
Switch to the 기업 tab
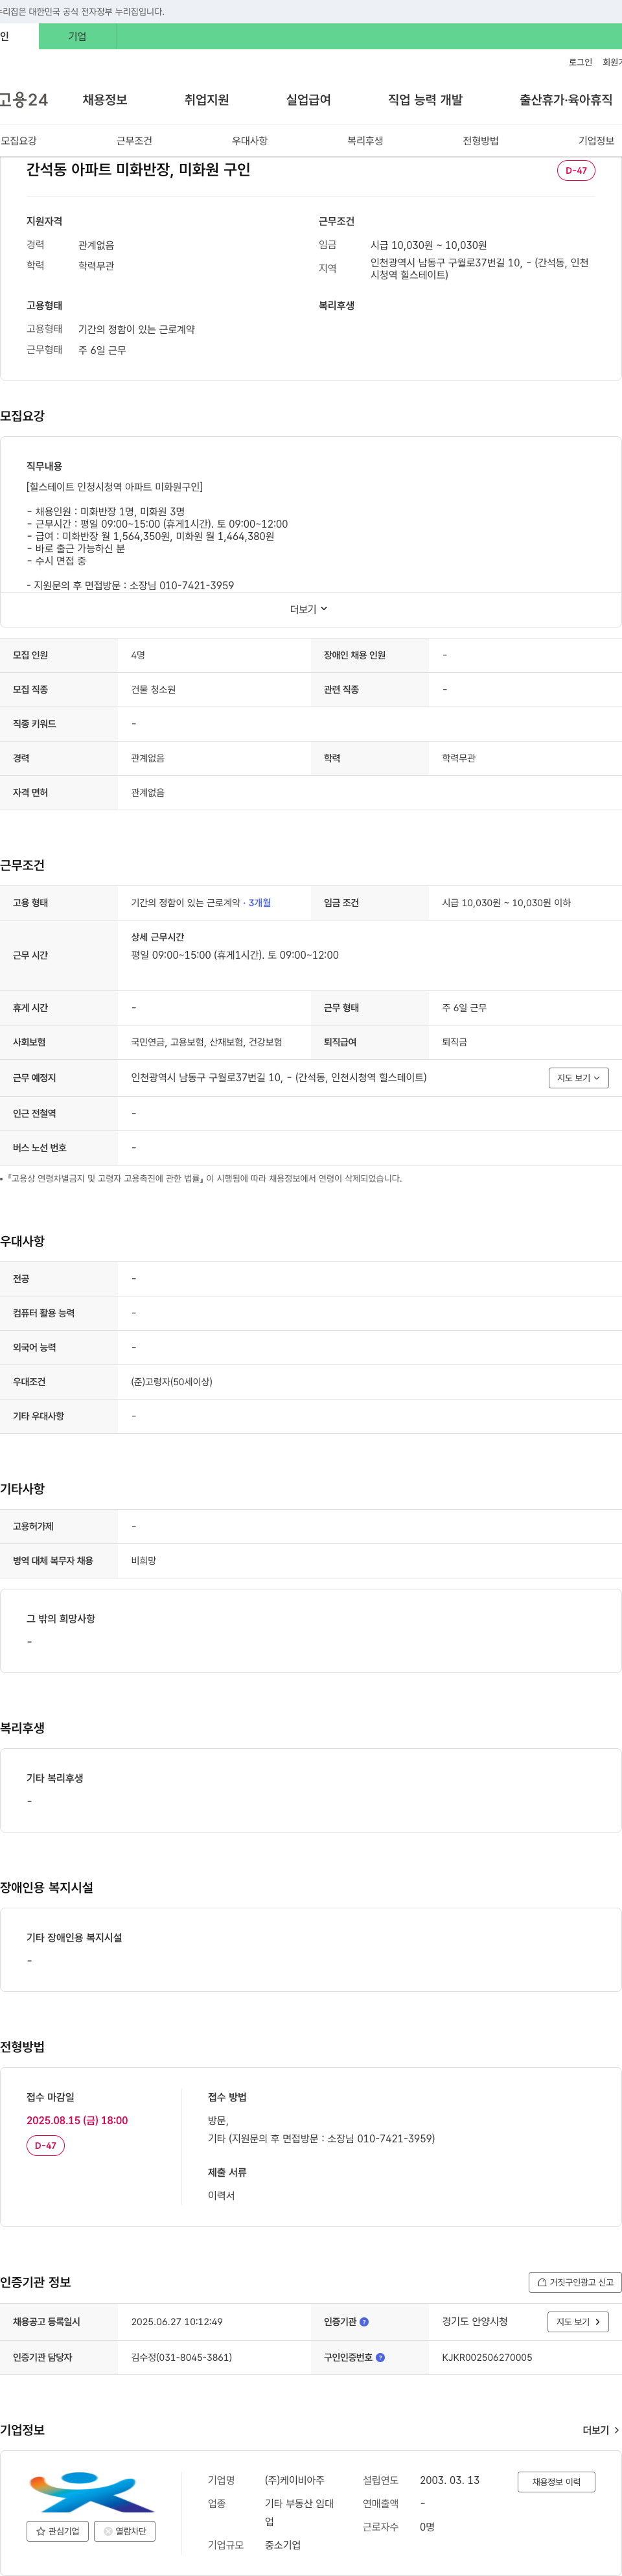[77, 36]
